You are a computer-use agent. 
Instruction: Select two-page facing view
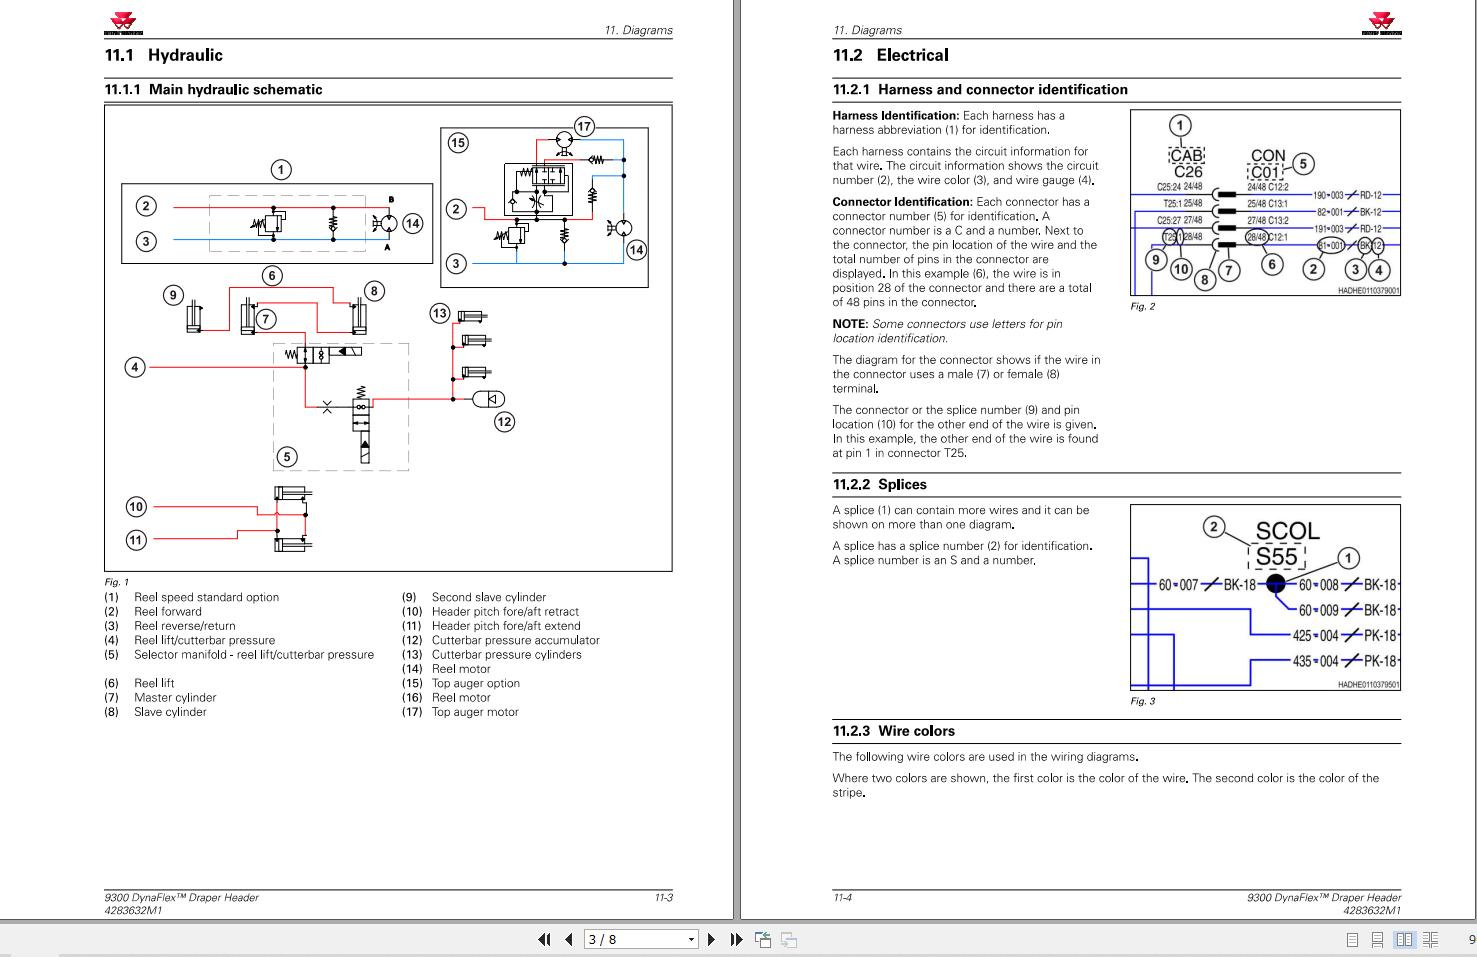pos(1404,939)
